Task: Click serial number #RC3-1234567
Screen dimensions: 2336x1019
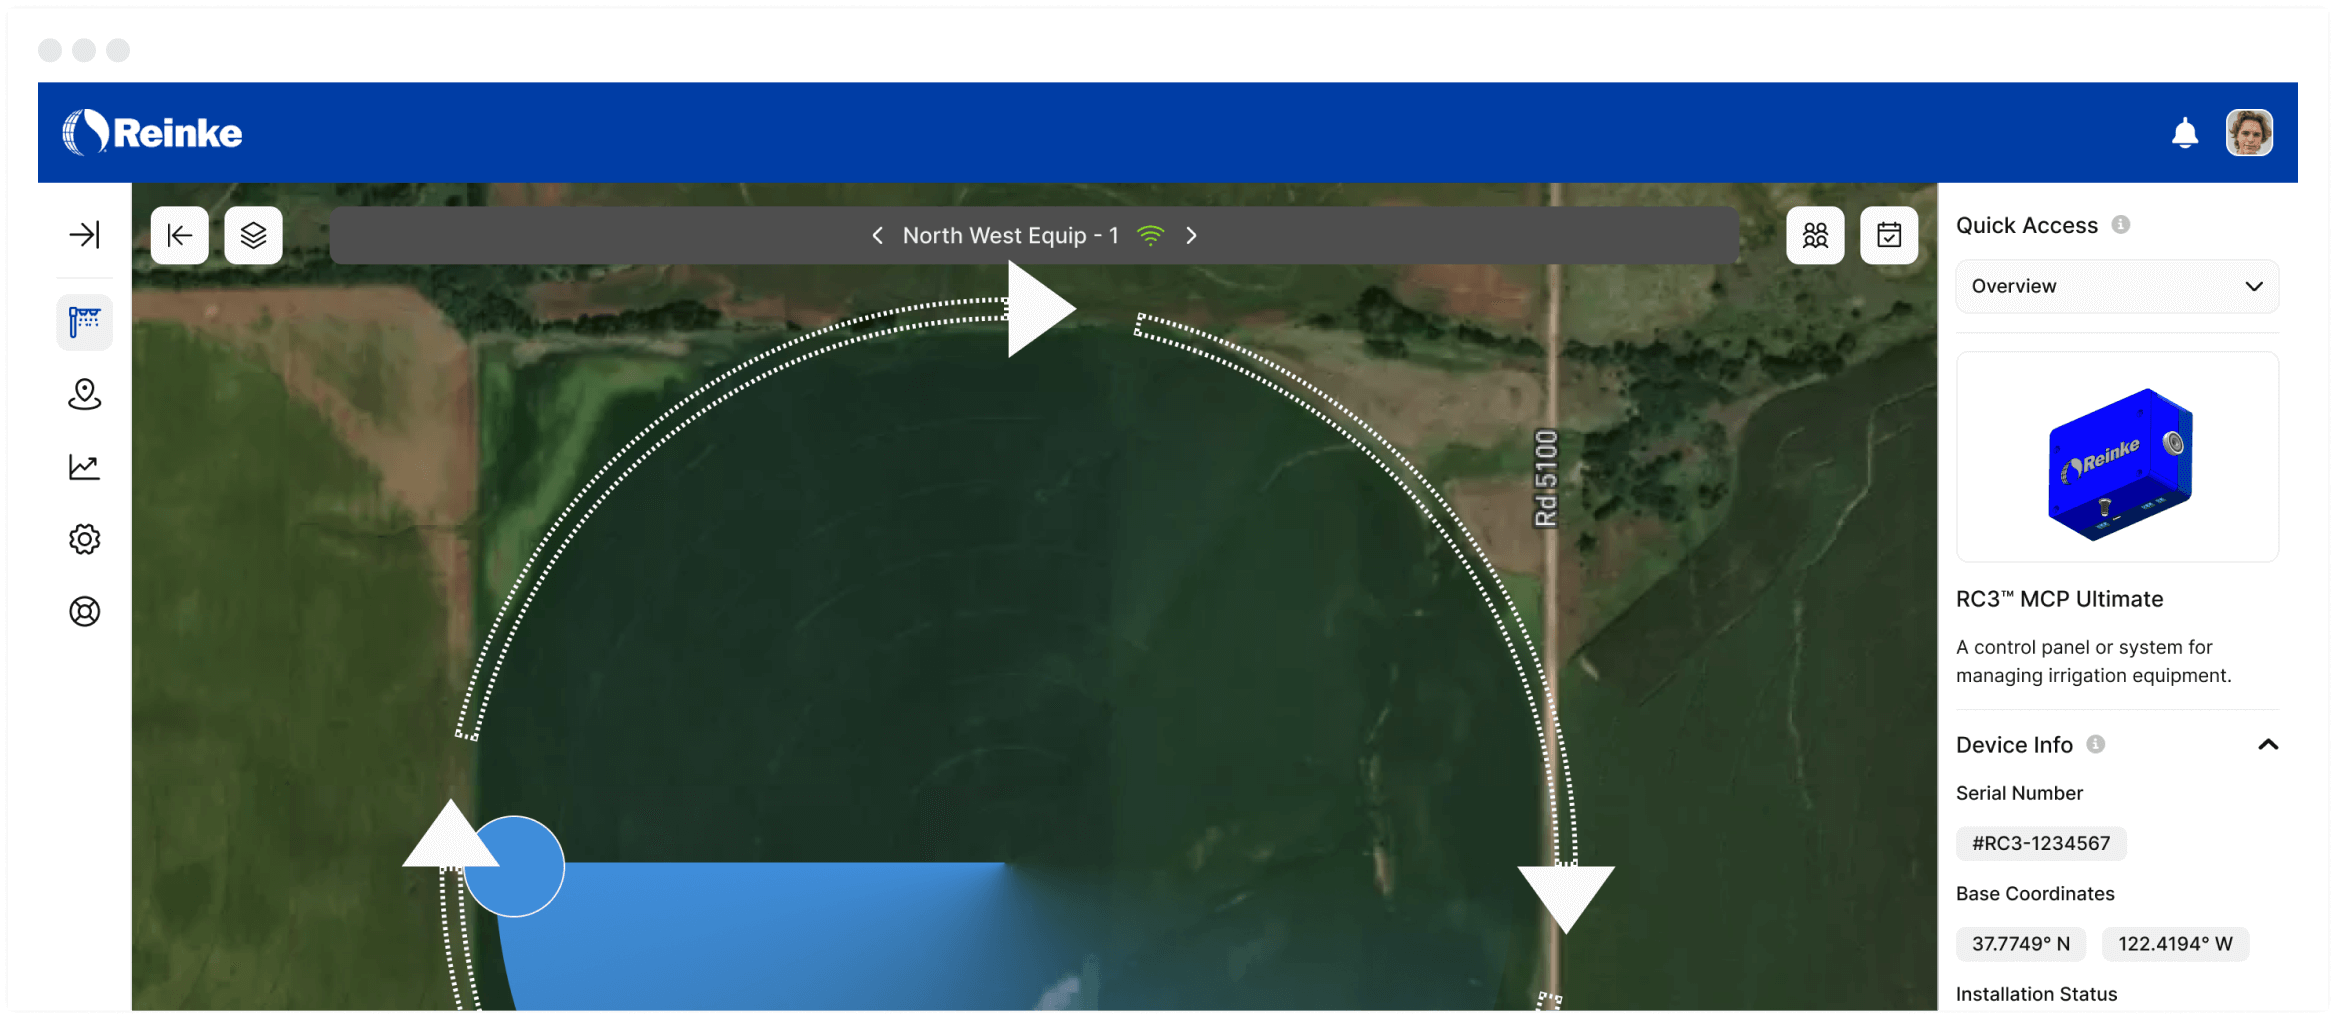Action: [x=2041, y=843]
